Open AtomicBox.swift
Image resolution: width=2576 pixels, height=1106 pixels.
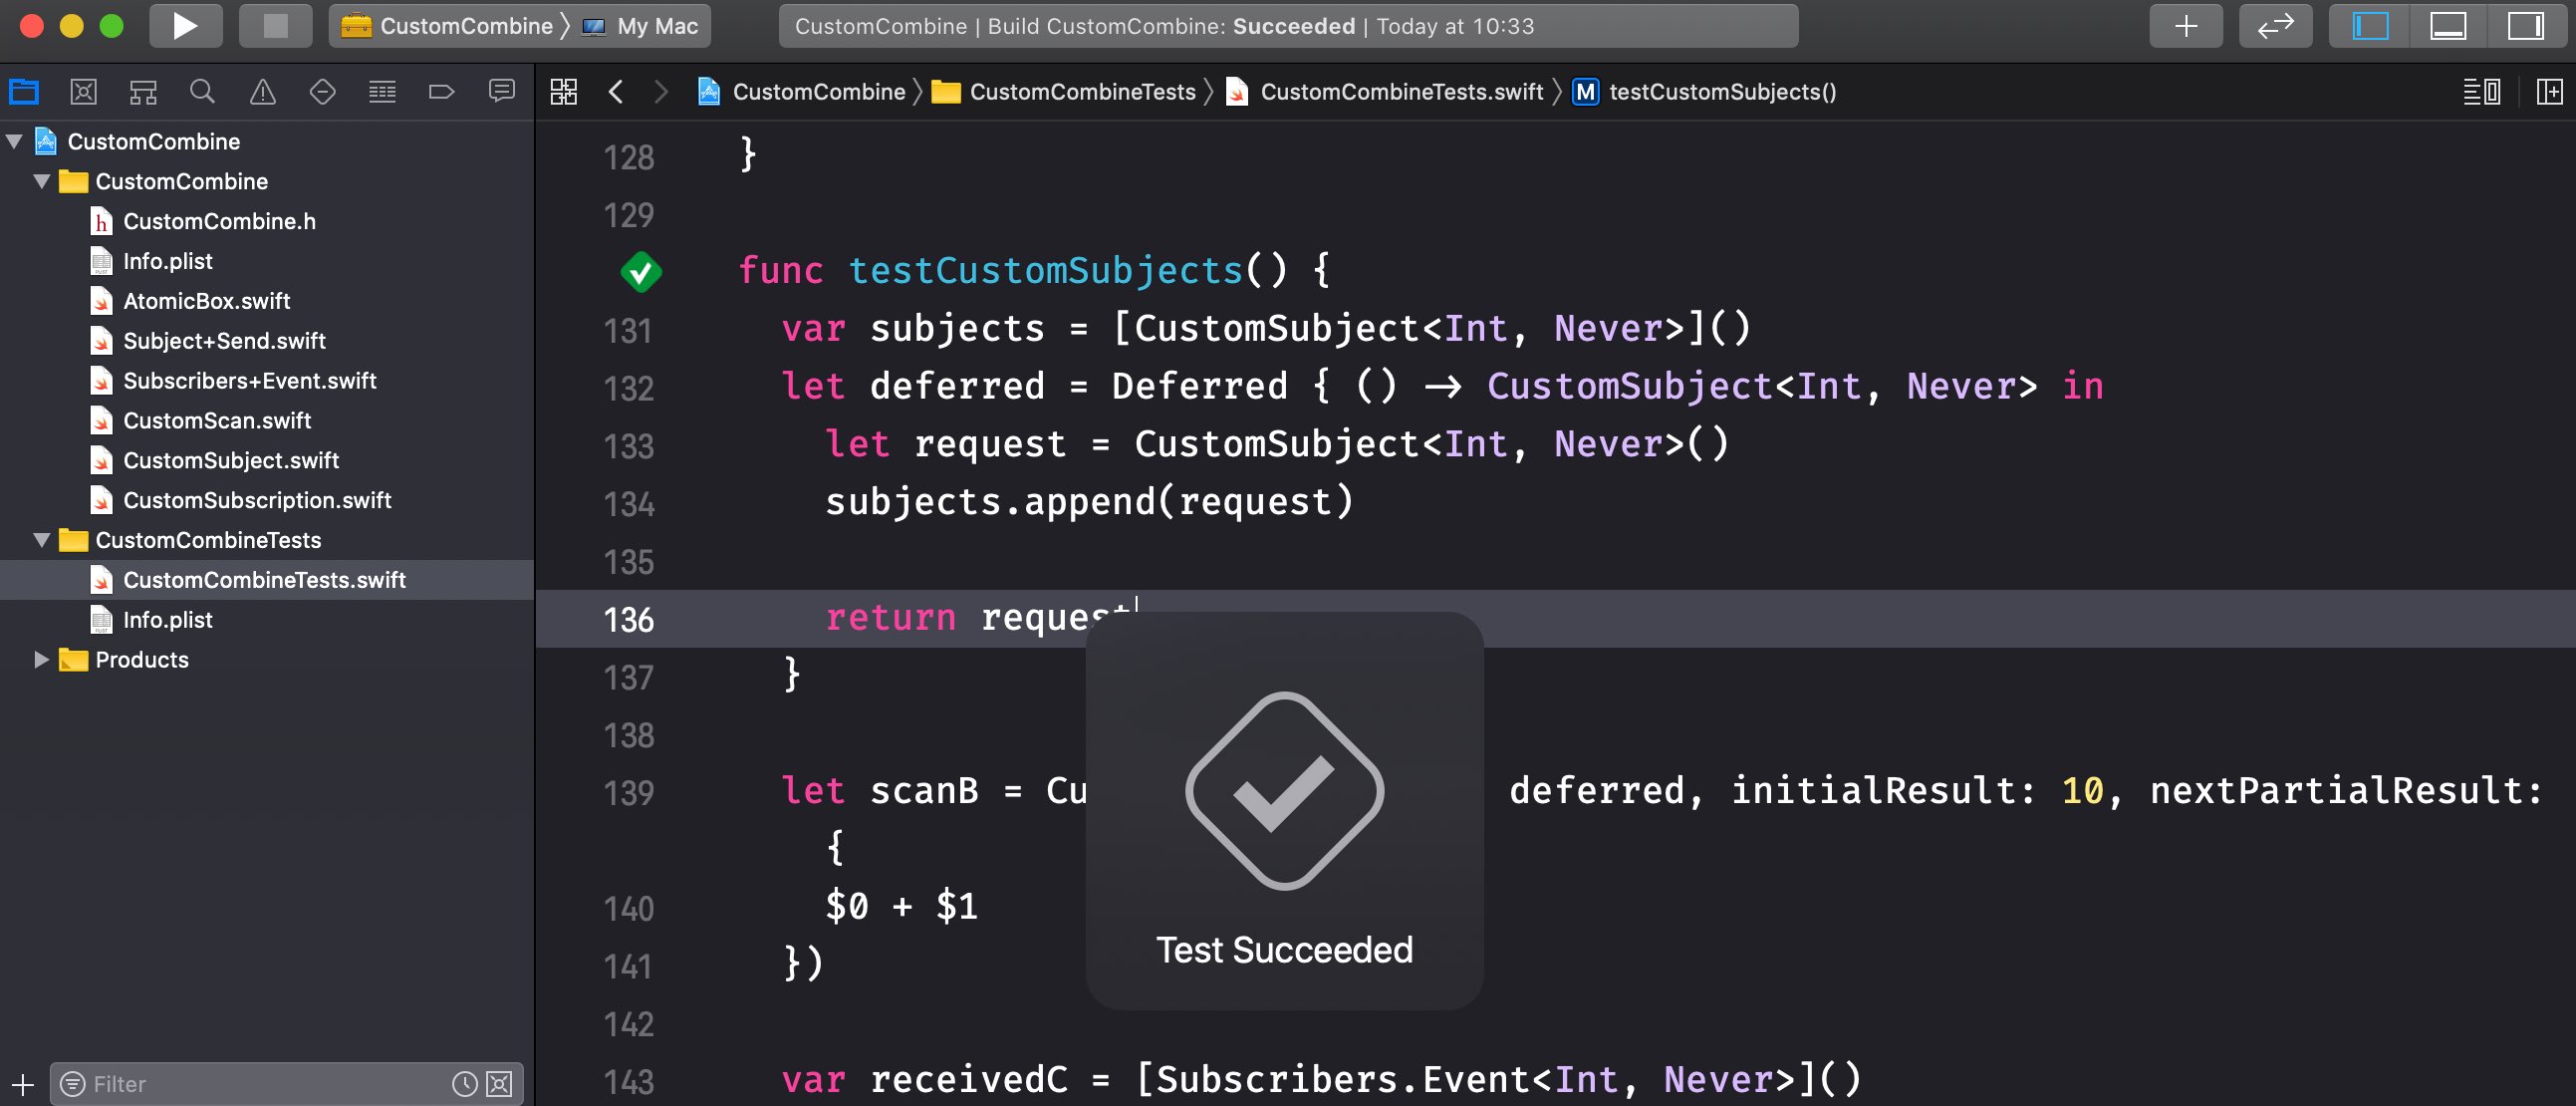click(x=190, y=301)
